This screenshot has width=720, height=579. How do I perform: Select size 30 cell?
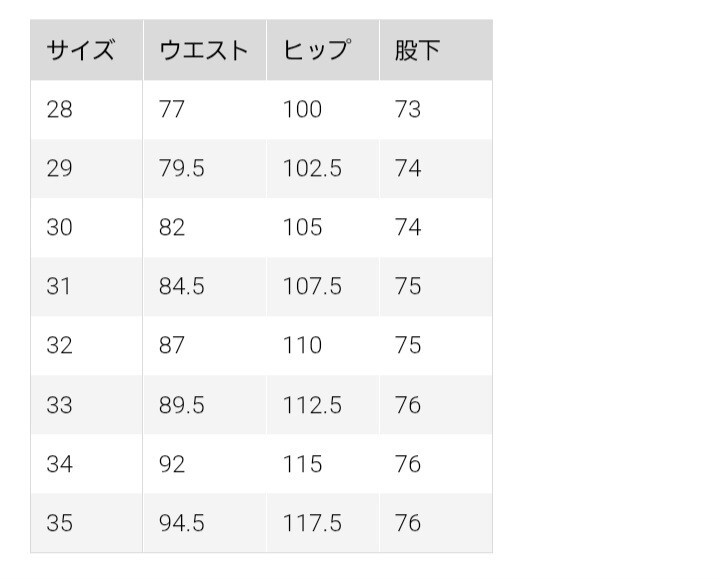pos(60,228)
